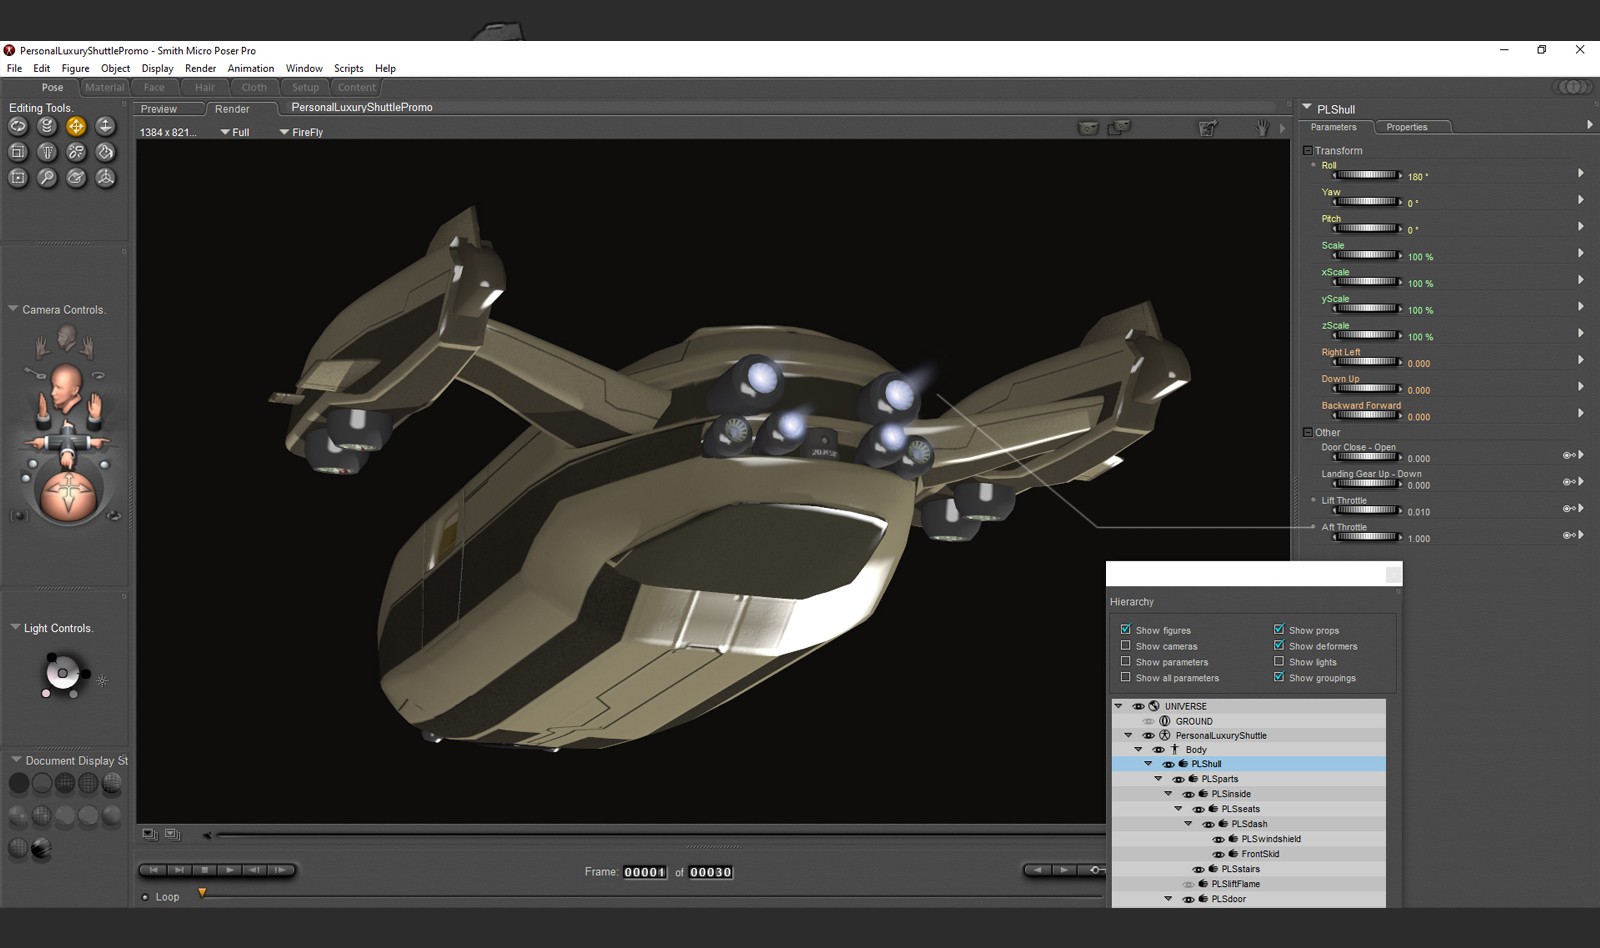This screenshot has height=948, width=1600.
Task: Enable the Show cameras checkbox
Action: (1126, 646)
